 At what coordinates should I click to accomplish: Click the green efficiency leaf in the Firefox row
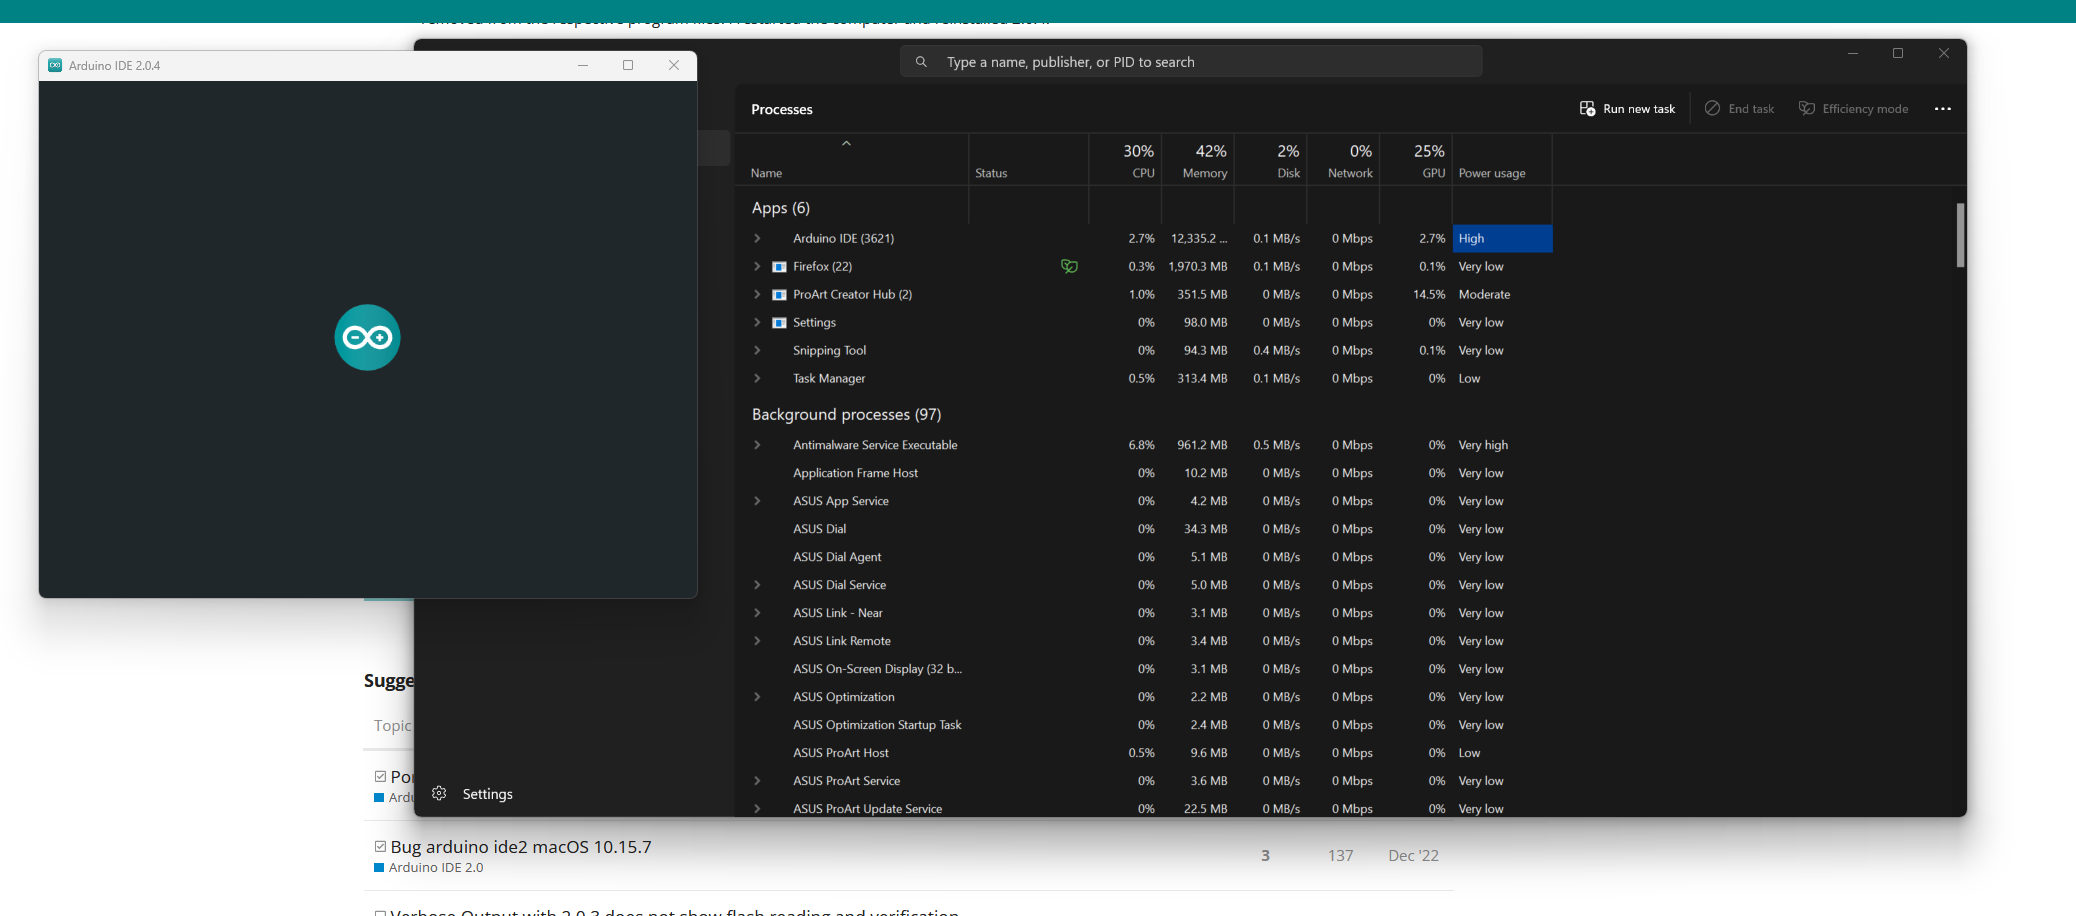1069,267
